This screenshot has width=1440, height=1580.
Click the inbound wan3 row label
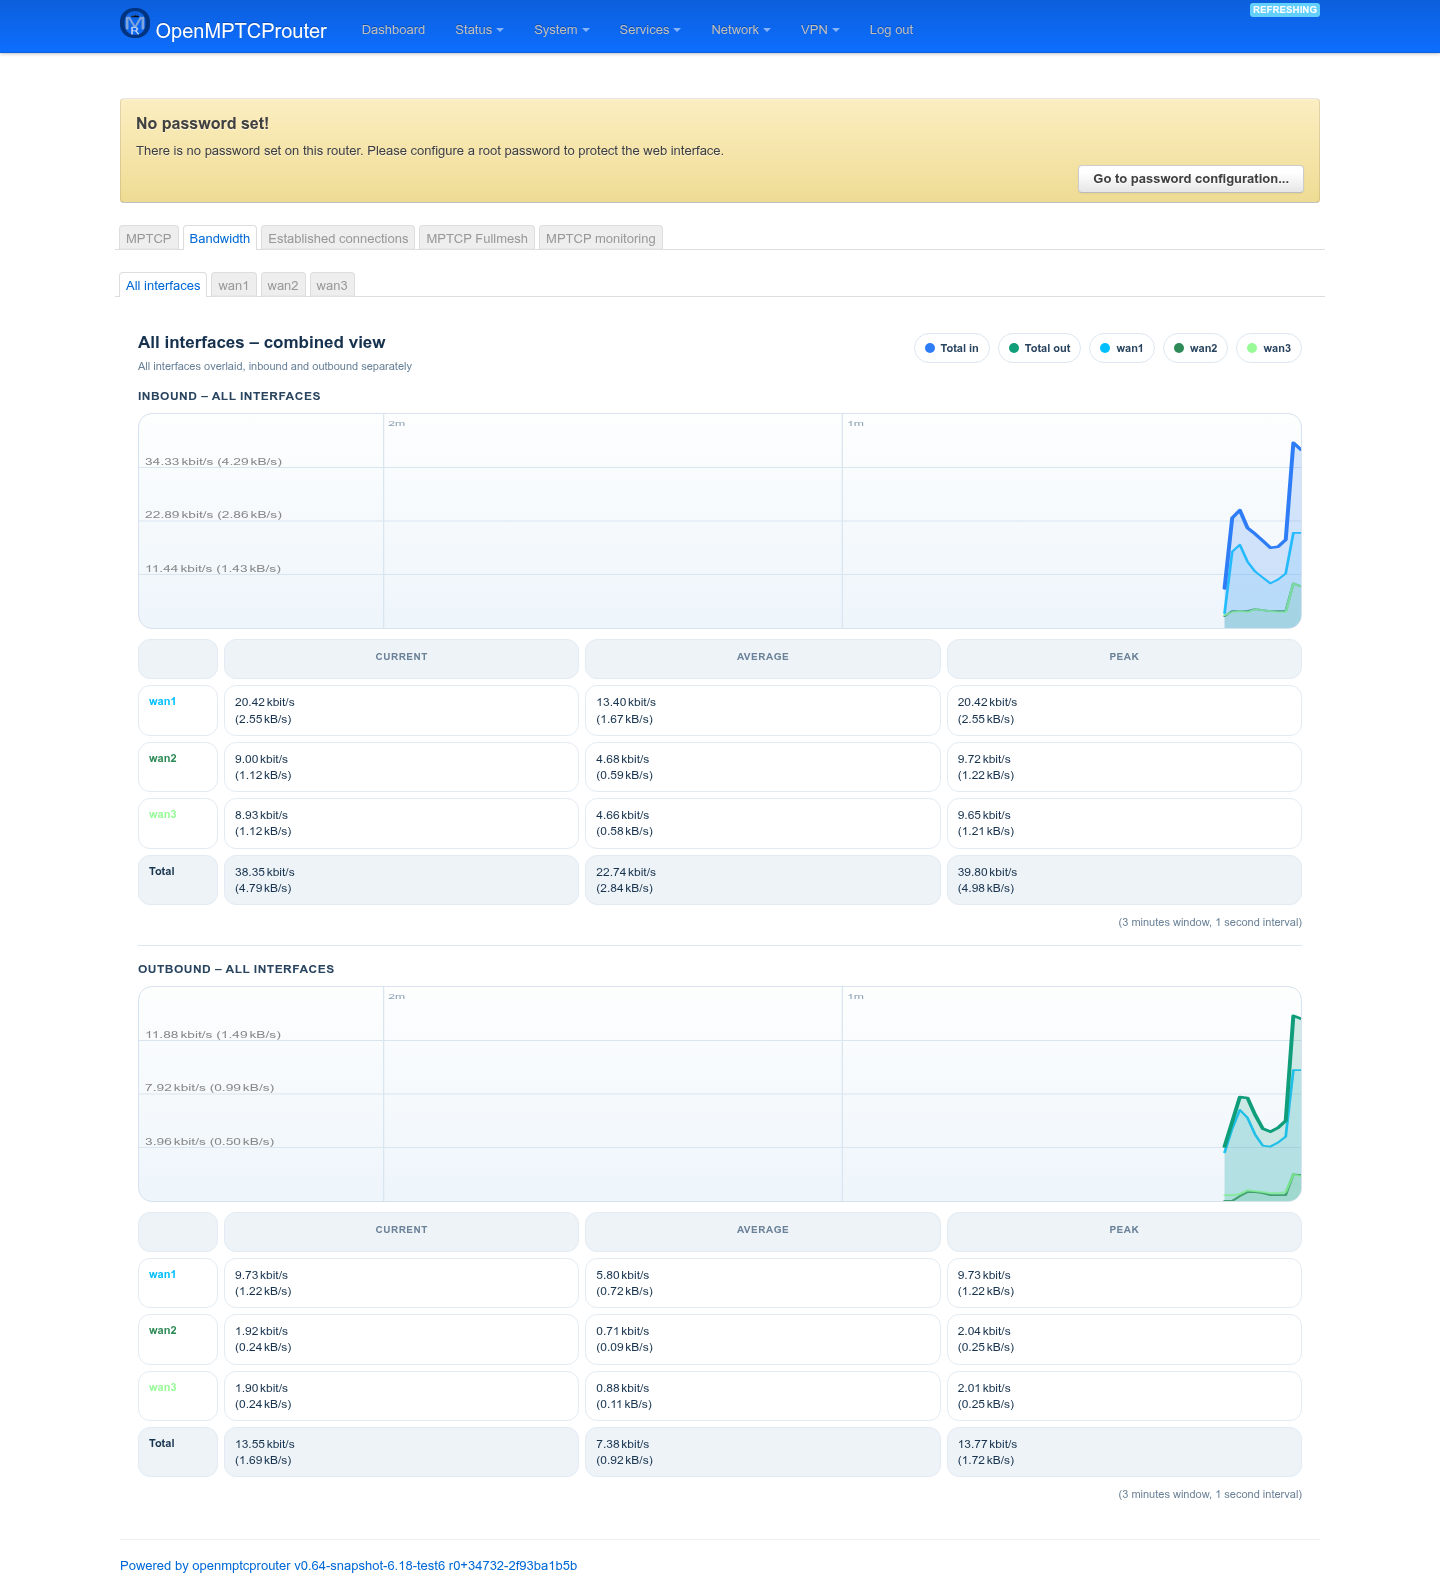[x=162, y=815]
